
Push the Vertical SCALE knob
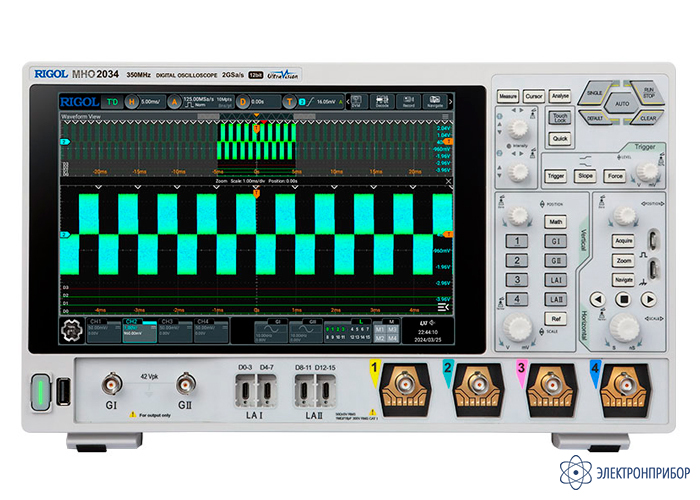point(518,328)
